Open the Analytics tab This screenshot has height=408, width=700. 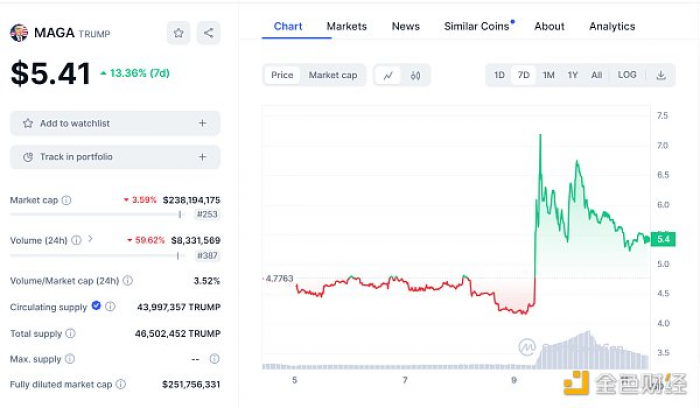pos(612,26)
